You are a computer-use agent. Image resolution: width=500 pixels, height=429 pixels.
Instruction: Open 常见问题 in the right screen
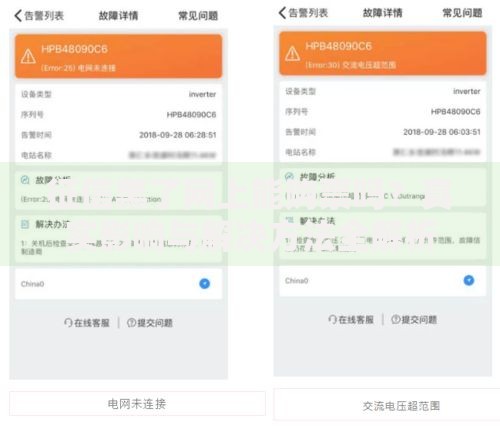click(x=462, y=13)
